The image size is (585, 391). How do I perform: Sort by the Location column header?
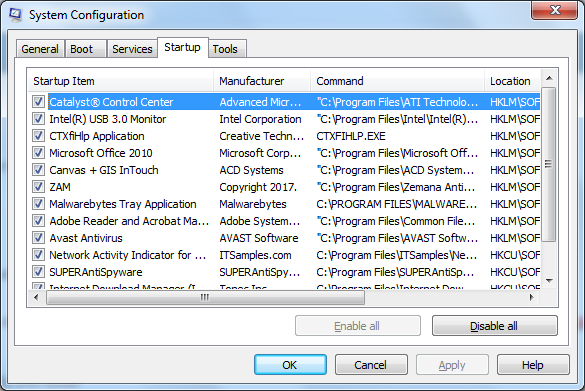(512, 81)
